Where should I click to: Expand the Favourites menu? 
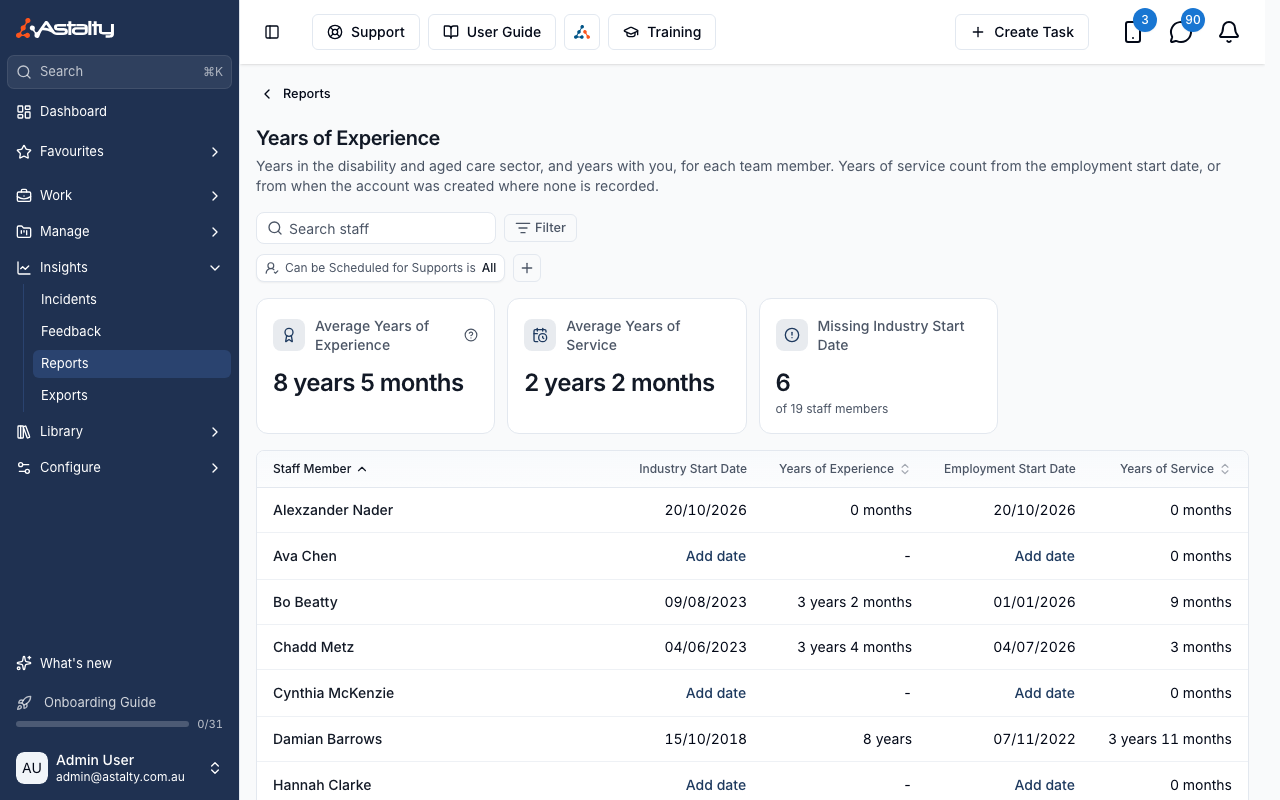coord(120,152)
